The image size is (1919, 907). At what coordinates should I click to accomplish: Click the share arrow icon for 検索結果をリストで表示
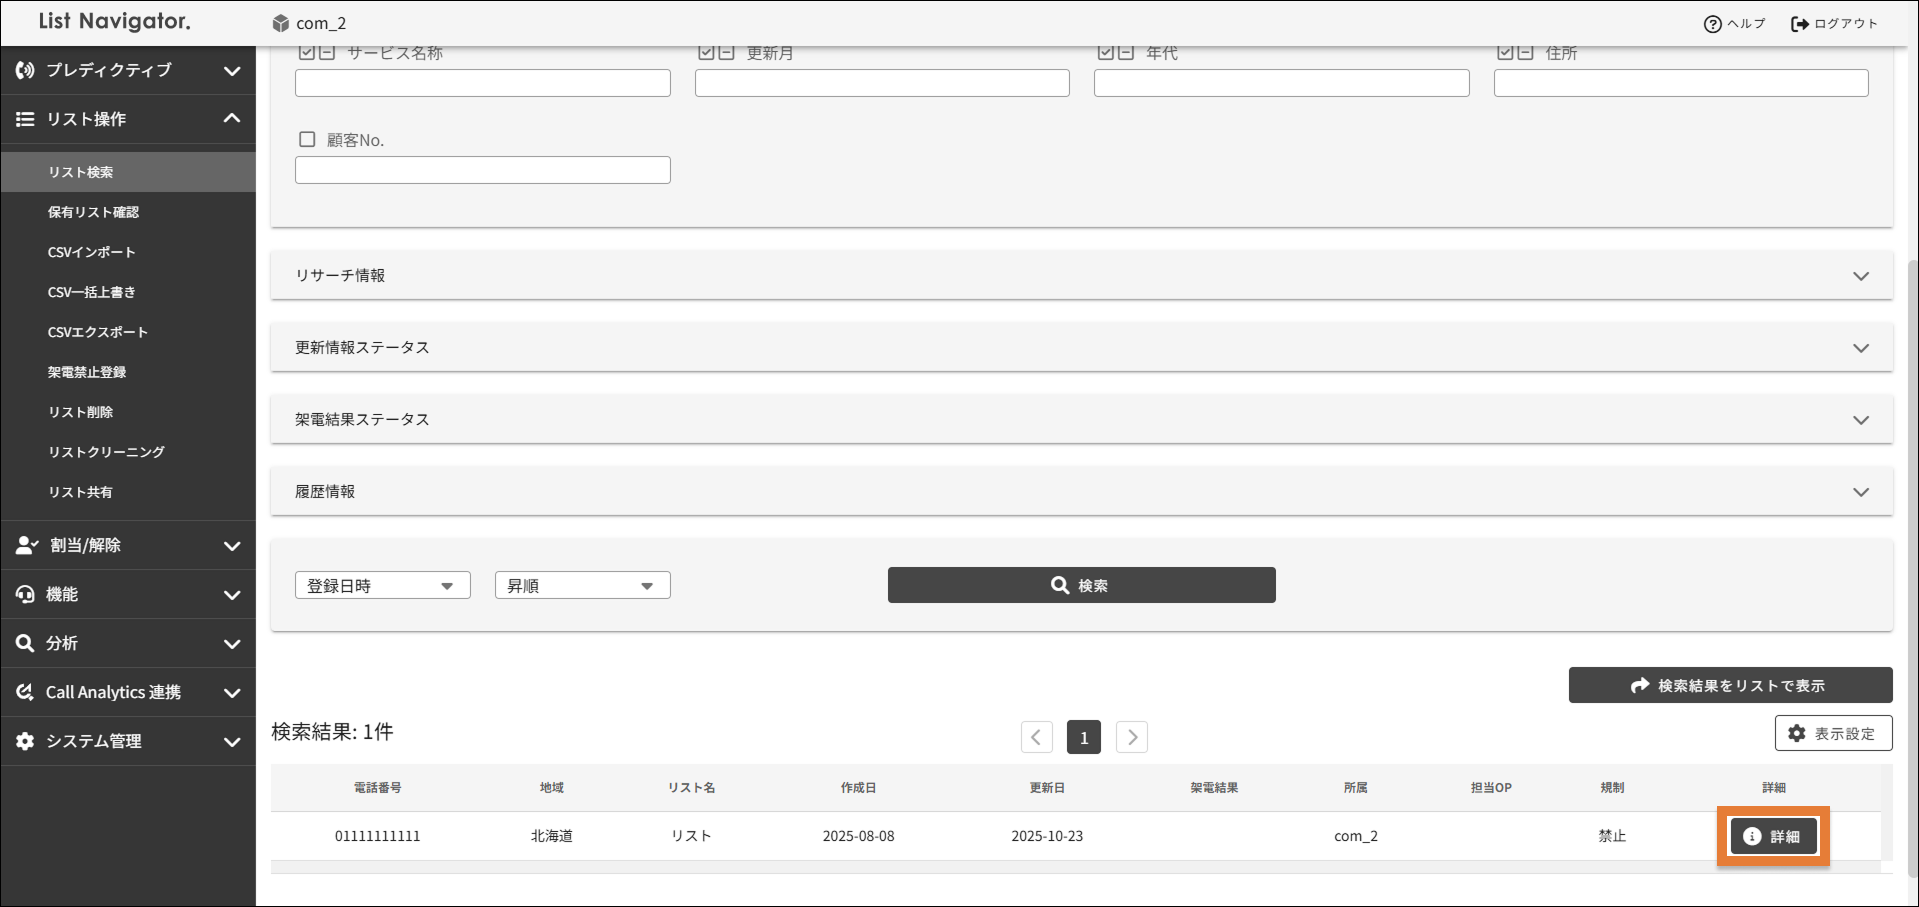pos(1640,685)
